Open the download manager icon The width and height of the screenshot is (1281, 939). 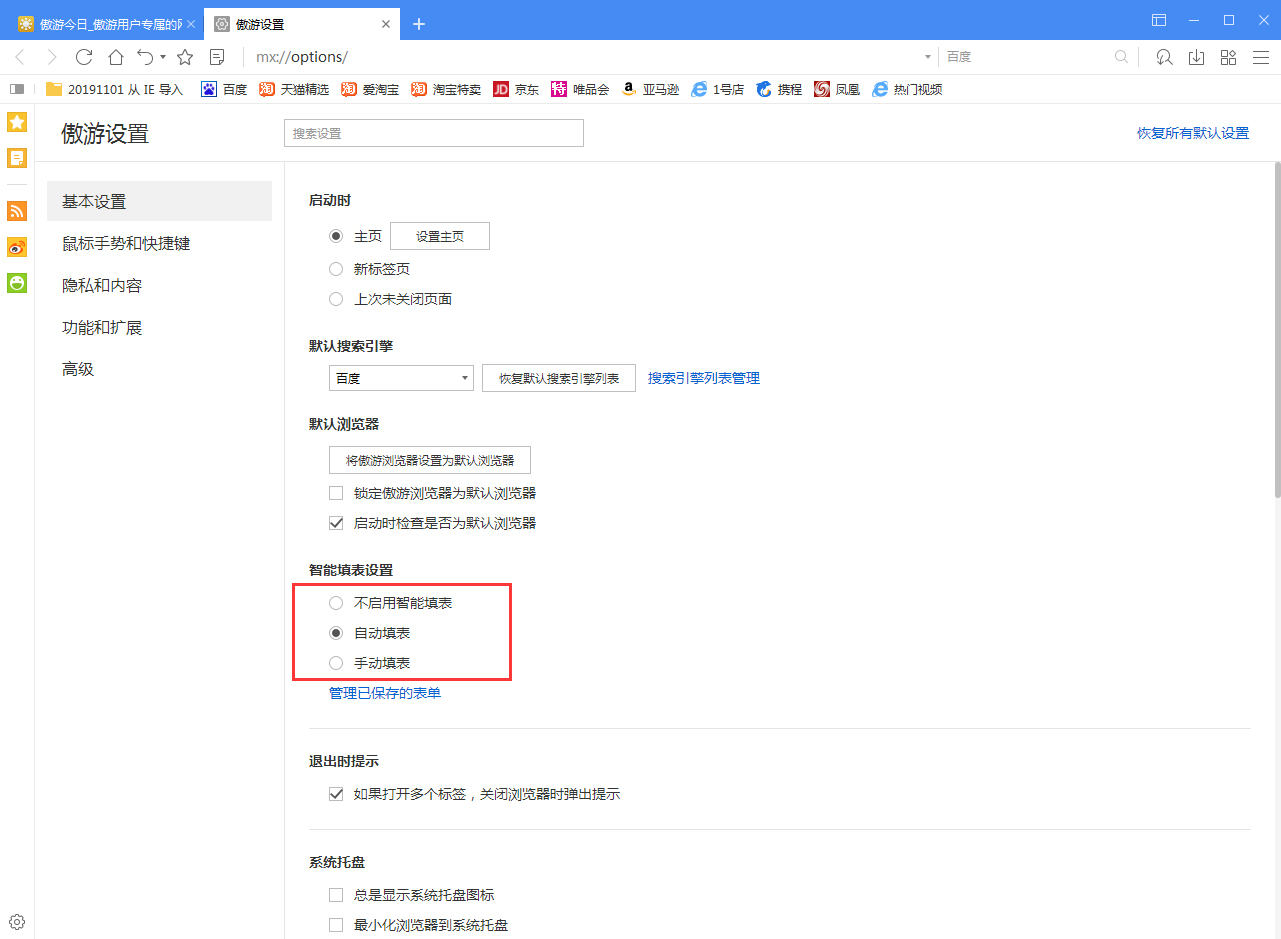[x=1196, y=57]
